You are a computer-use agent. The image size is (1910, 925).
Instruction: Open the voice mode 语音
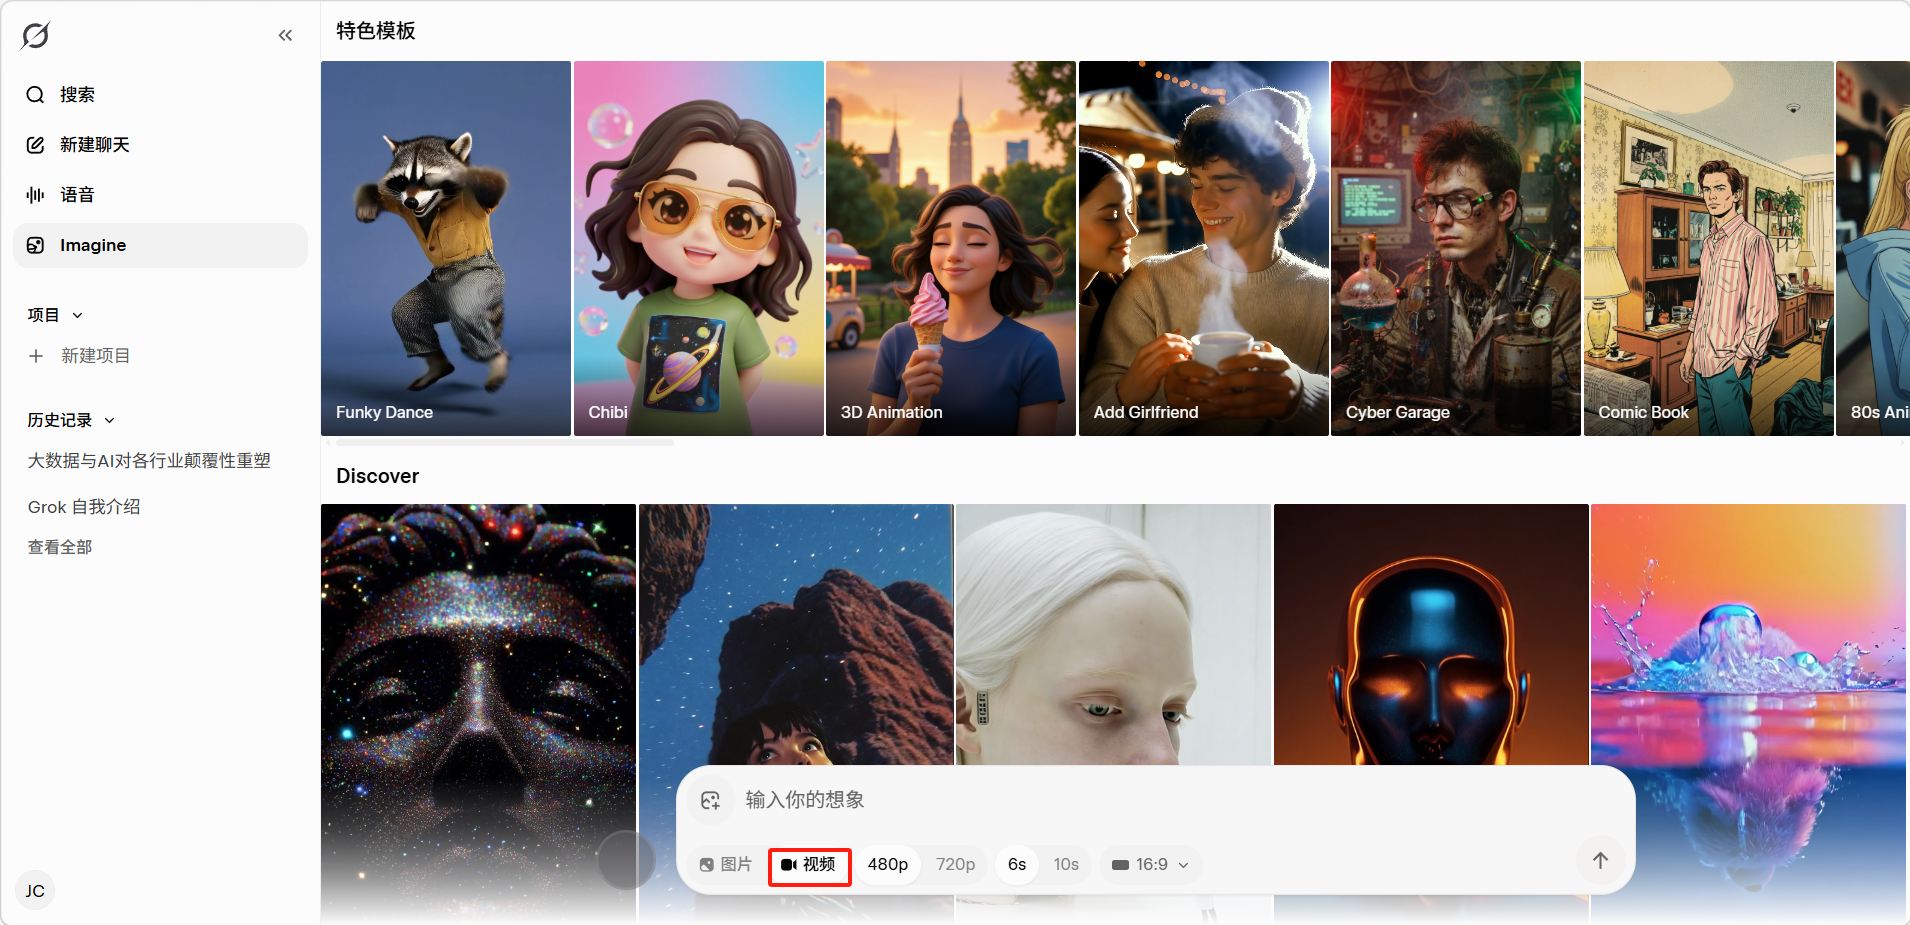click(76, 195)
